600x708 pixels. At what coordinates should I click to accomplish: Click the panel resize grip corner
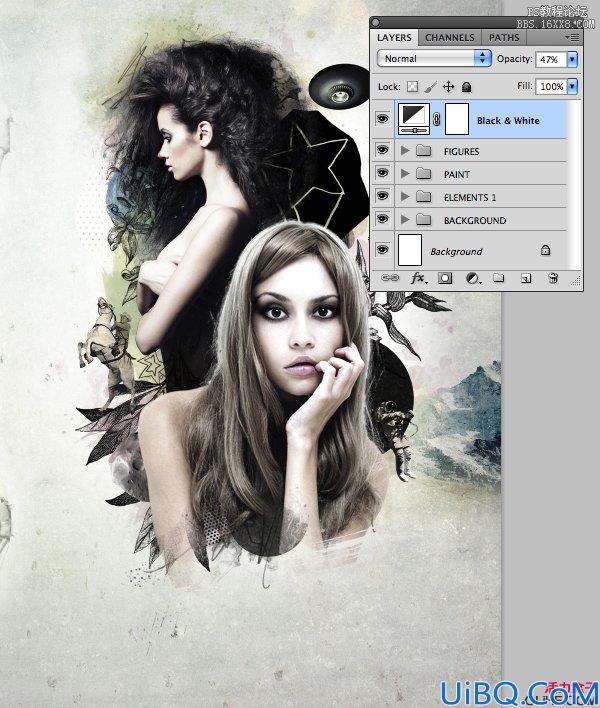pyautogui.click(x=576, y=281)
